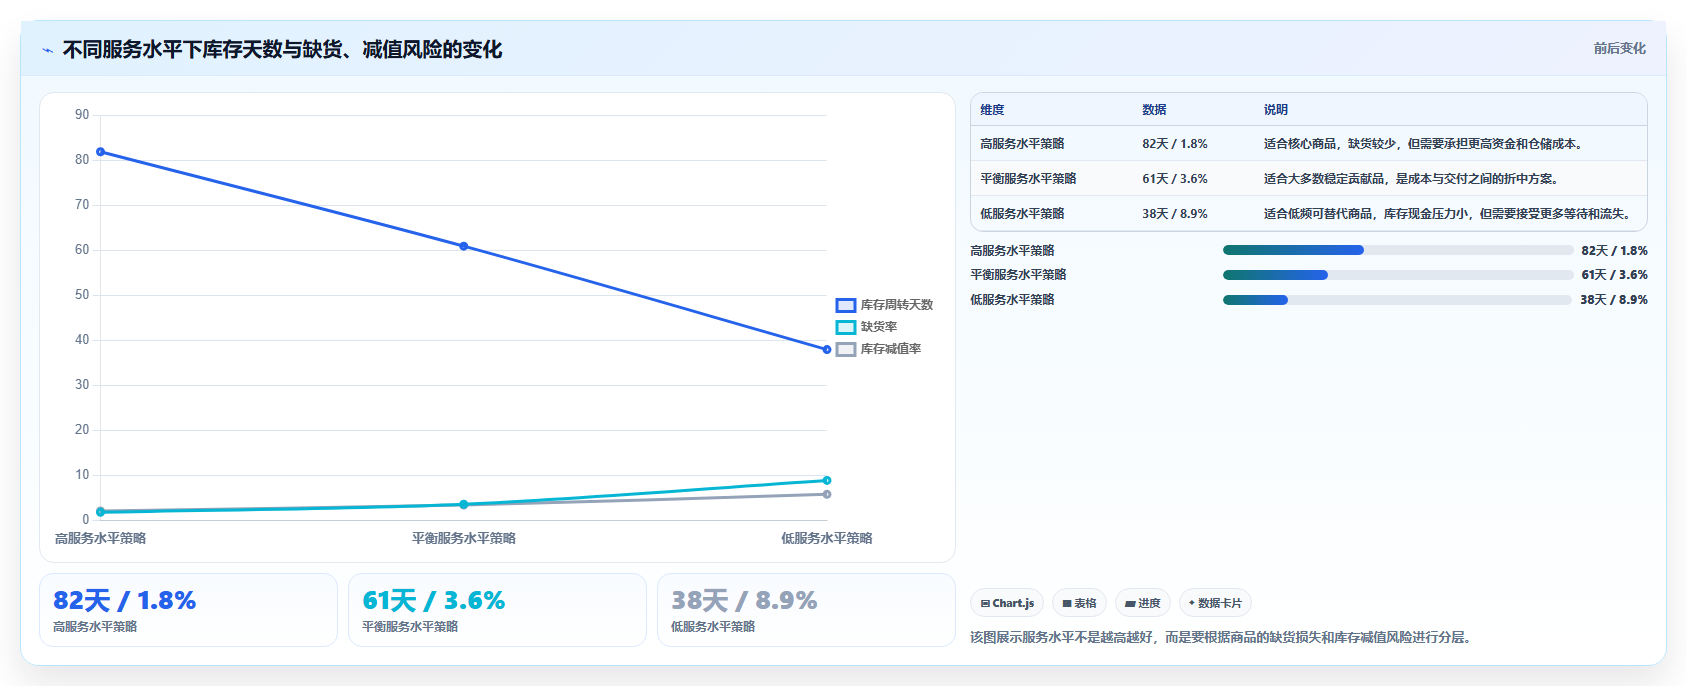Click y-axis tick label 90
This screenshot has height=686, width=1687.
pos(82,115)
